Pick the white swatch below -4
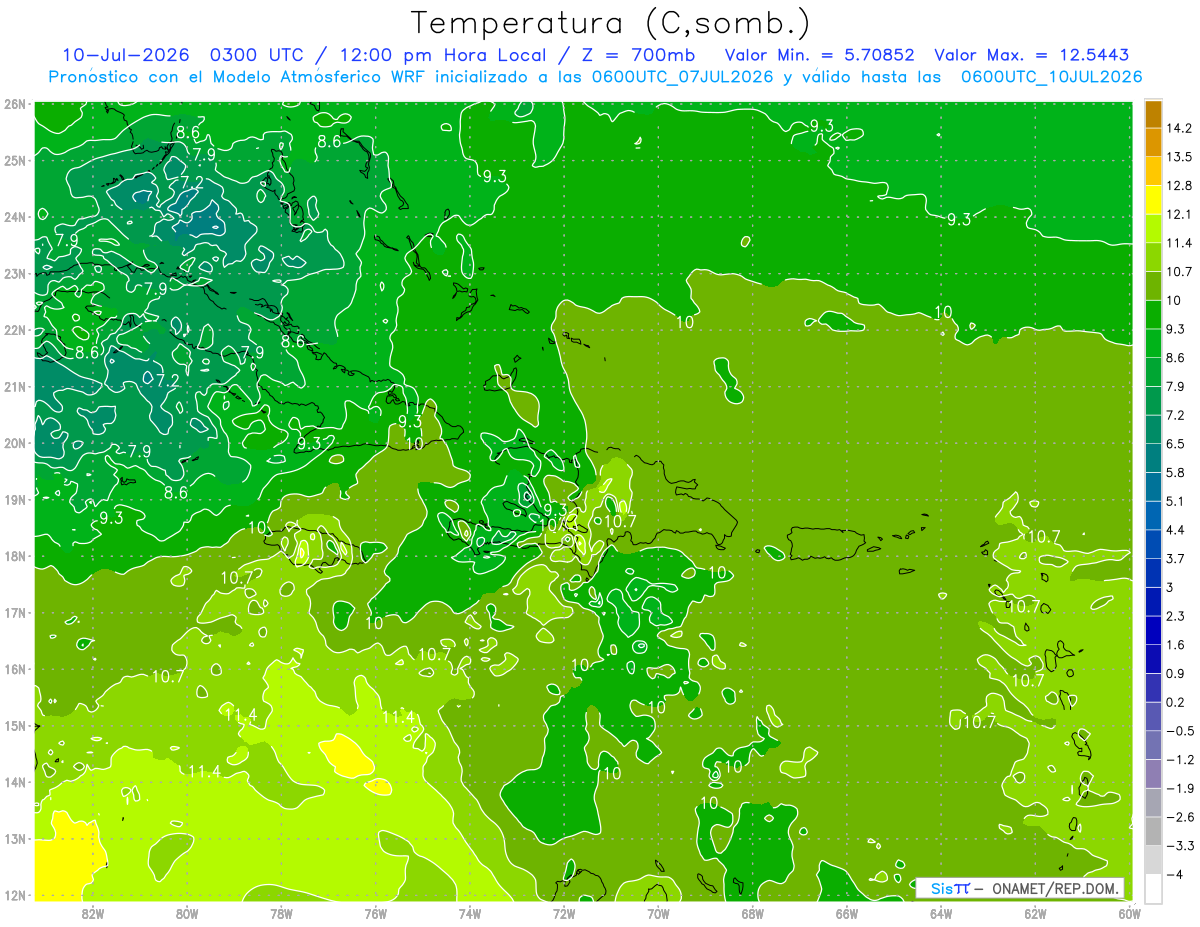This screenshot has height=927, width=1200. click(x=1154, y=888)
